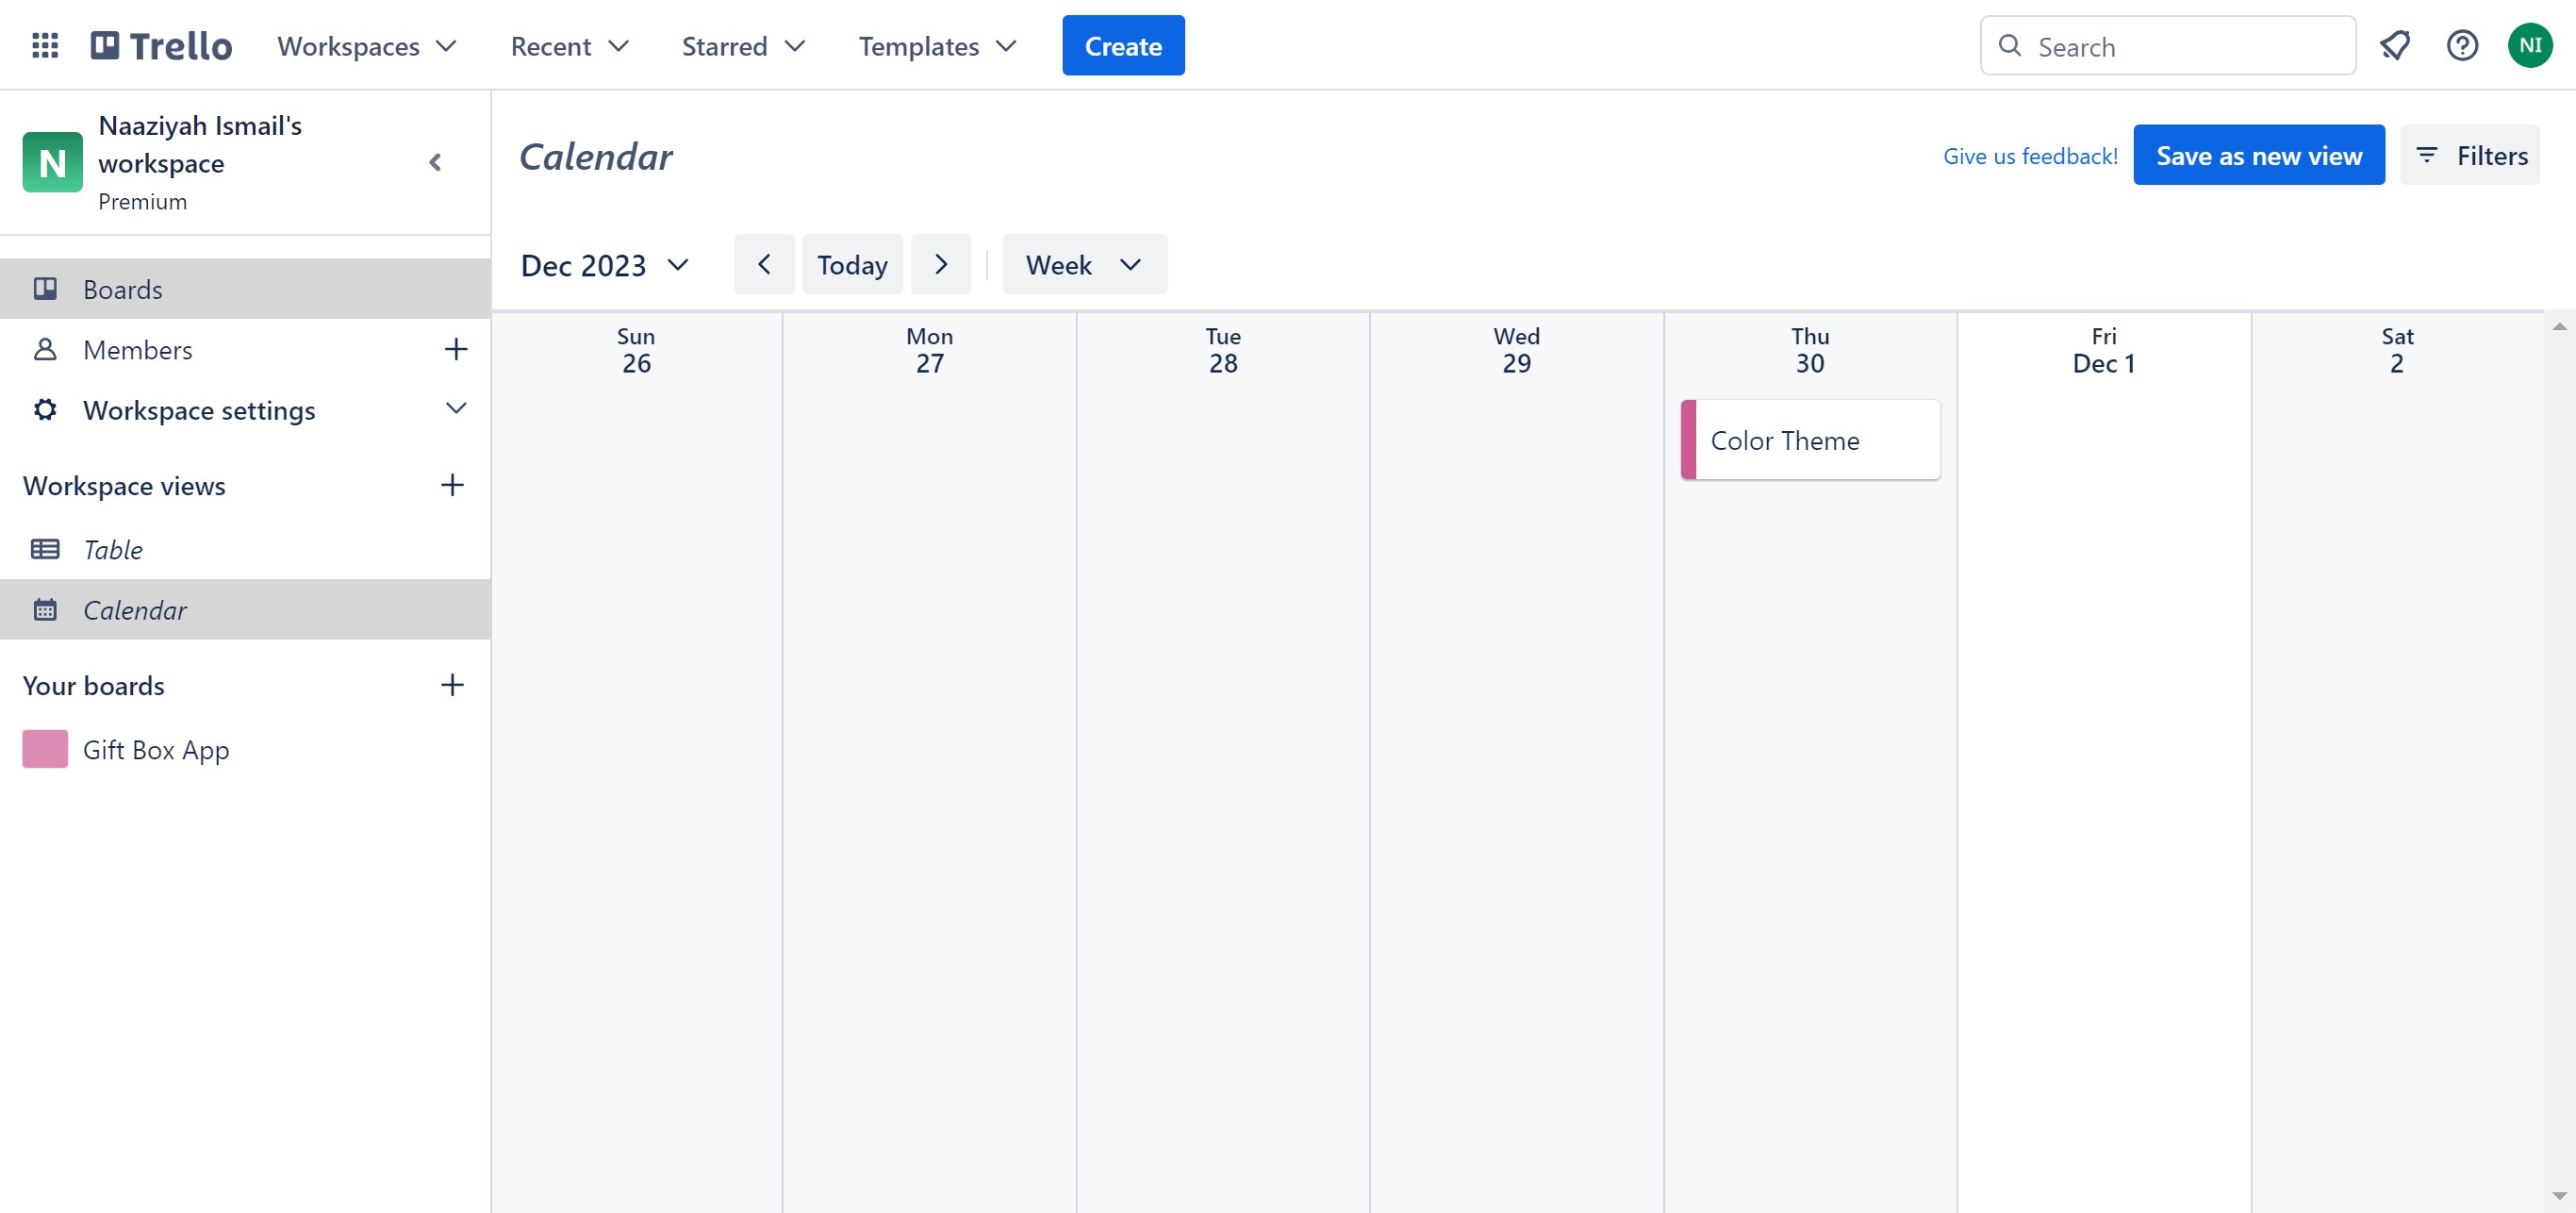This screenshot has width=2576, height=1213.
Task: Expand the Workspace settings chevron
Action: (455, 409)
